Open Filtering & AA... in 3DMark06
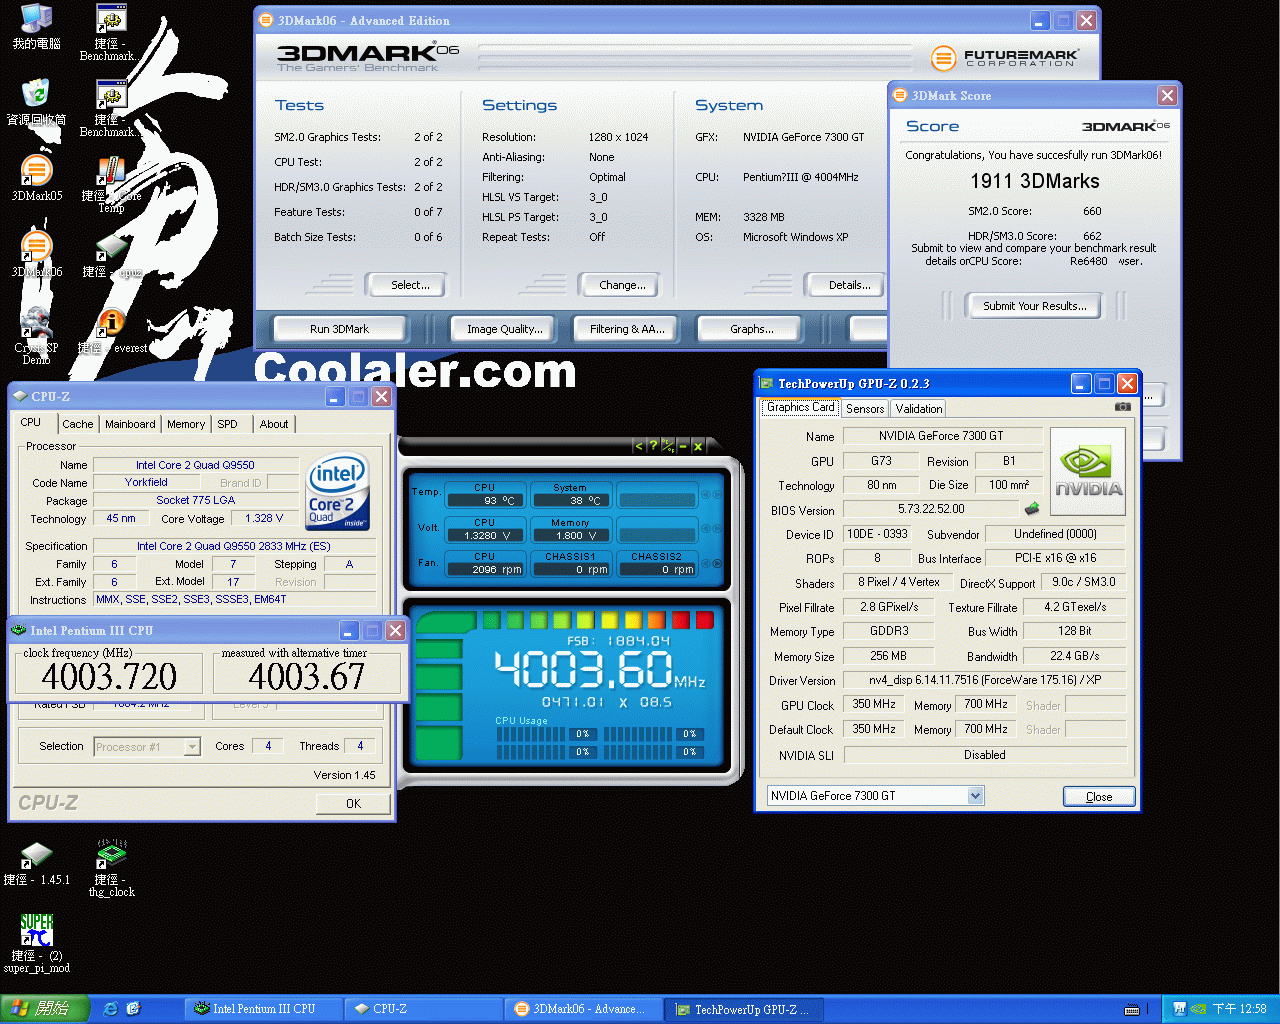Viewport: 1280px width, 1024px height. pyautogui.click(x=627, y=329)
